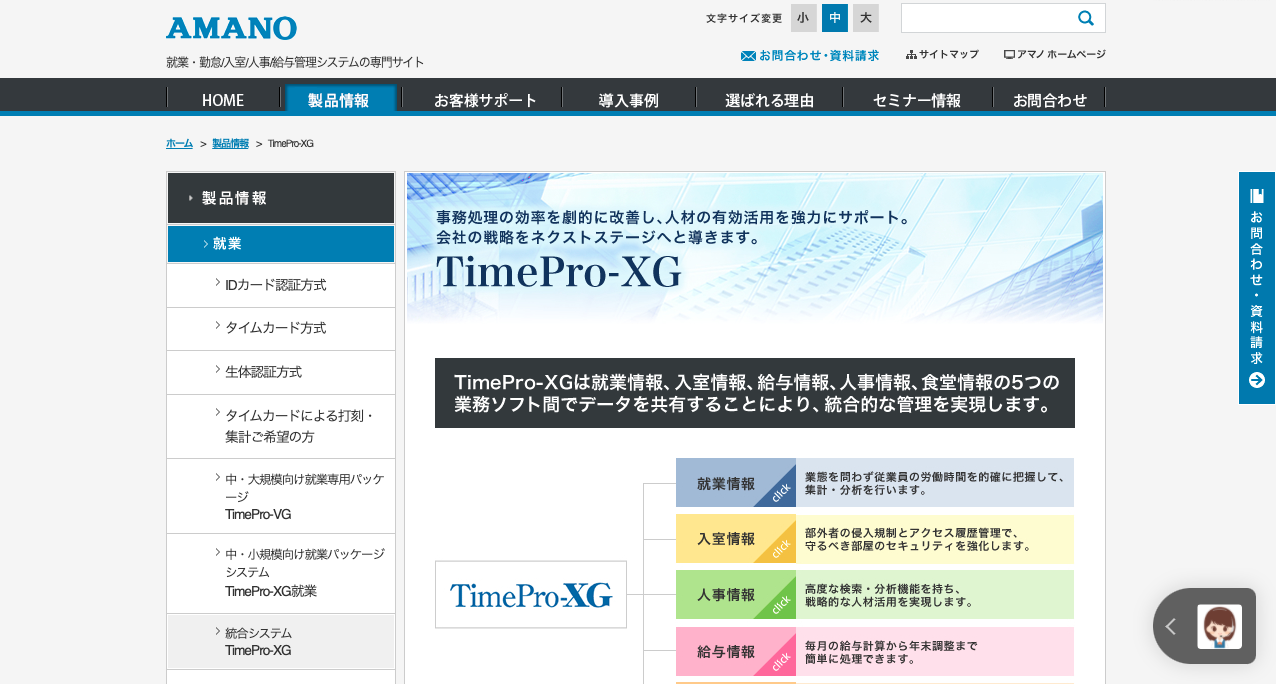Click the 入室情報 description text
This screenshot has width=1276, height=684.
pyautogui.click(x=918, y=539)
